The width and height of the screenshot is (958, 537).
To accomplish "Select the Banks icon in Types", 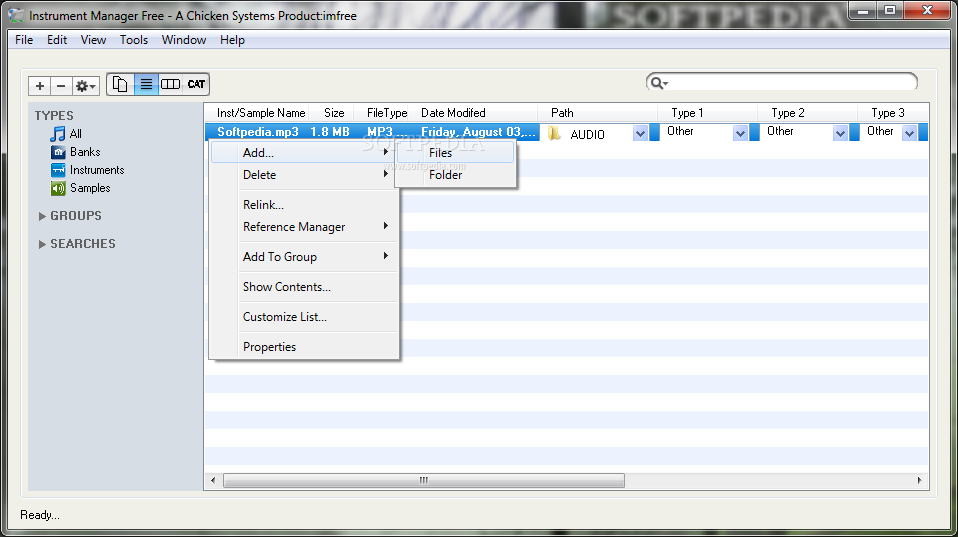I will click(58, 152).
